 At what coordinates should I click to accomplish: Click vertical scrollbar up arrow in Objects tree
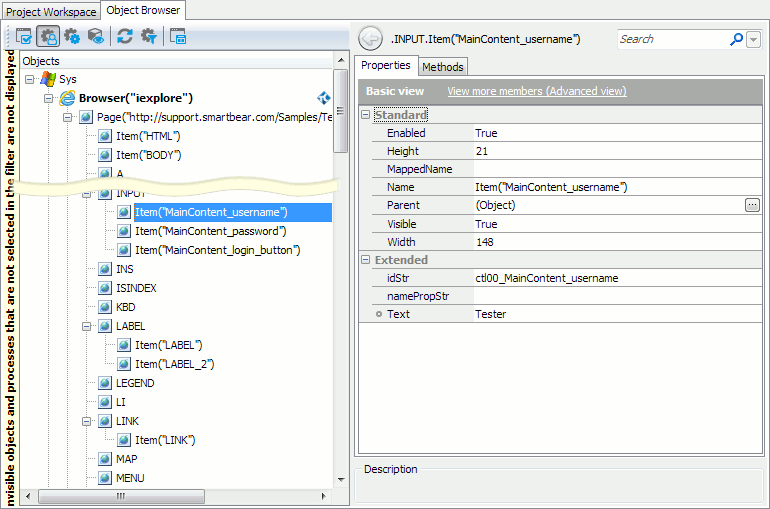coord(341,60)
